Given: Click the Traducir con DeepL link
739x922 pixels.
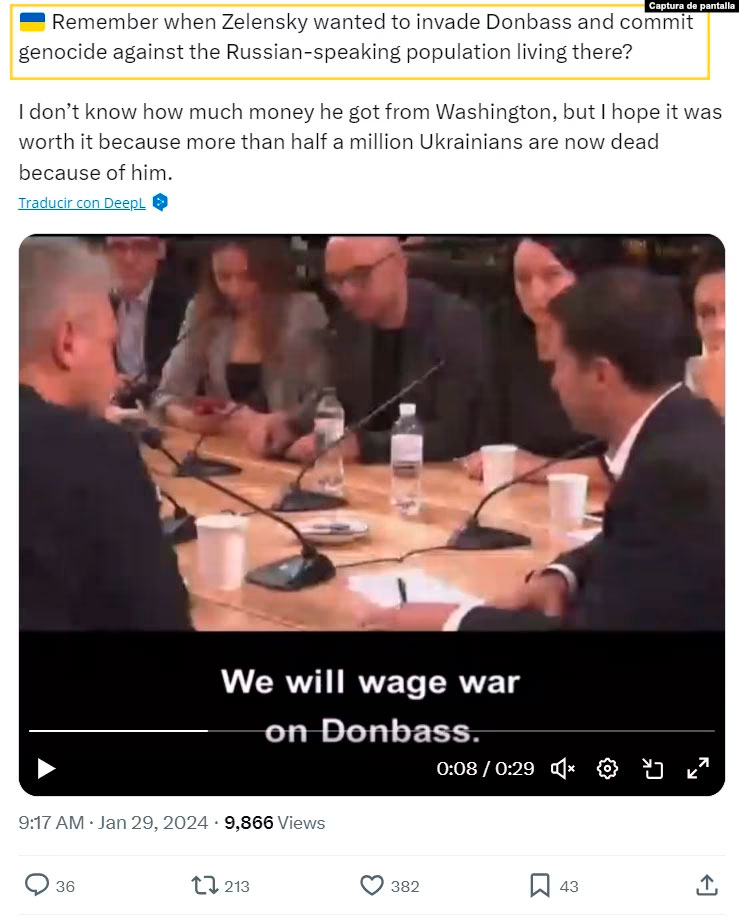Looking at the screenshot, I should [x=82, y=203].
